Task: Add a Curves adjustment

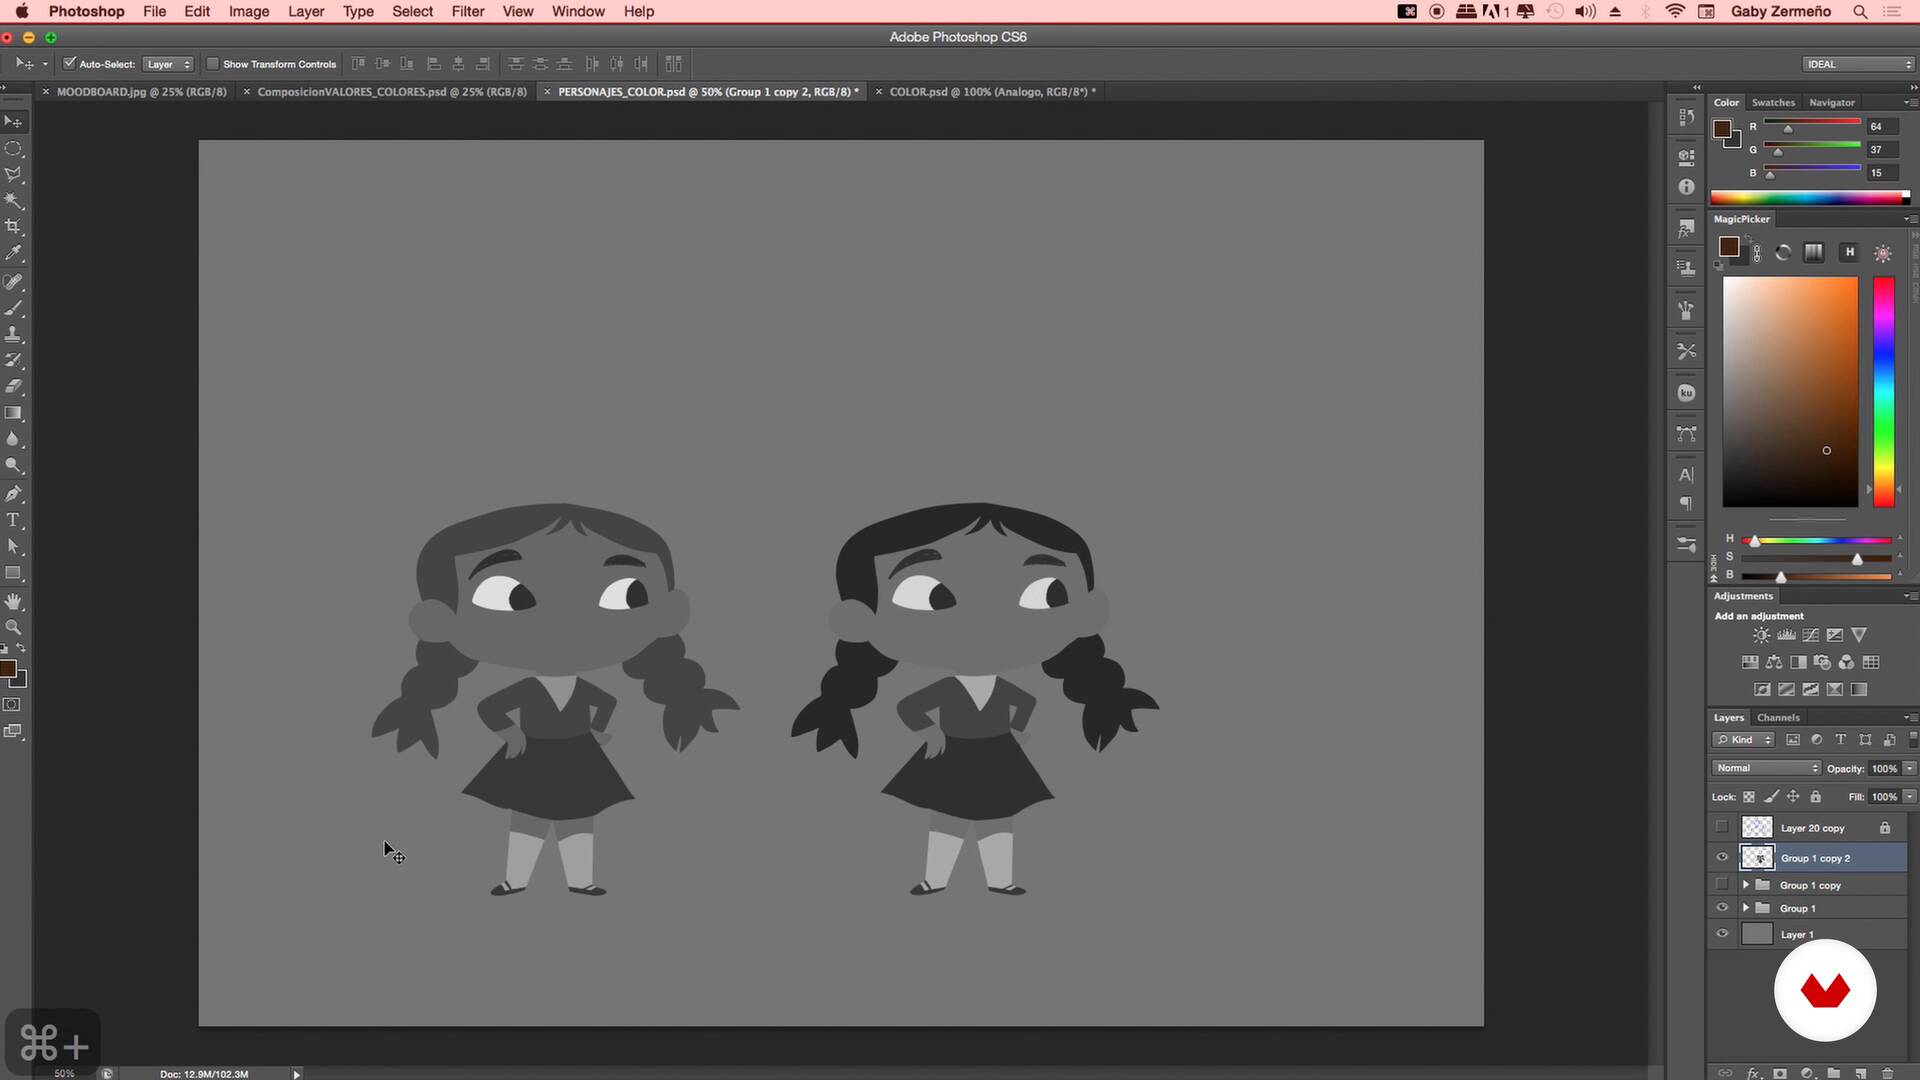Action: point(1810,635)
